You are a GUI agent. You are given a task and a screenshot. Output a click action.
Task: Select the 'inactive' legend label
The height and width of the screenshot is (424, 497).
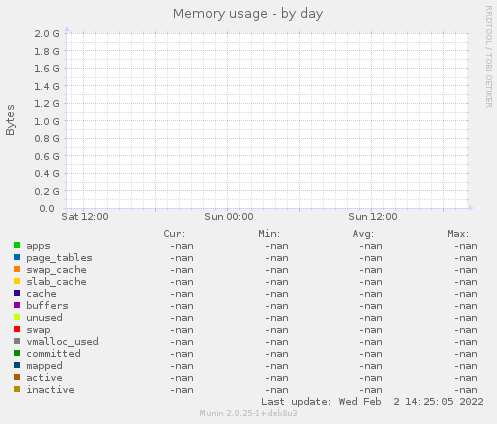click(50, 390)
